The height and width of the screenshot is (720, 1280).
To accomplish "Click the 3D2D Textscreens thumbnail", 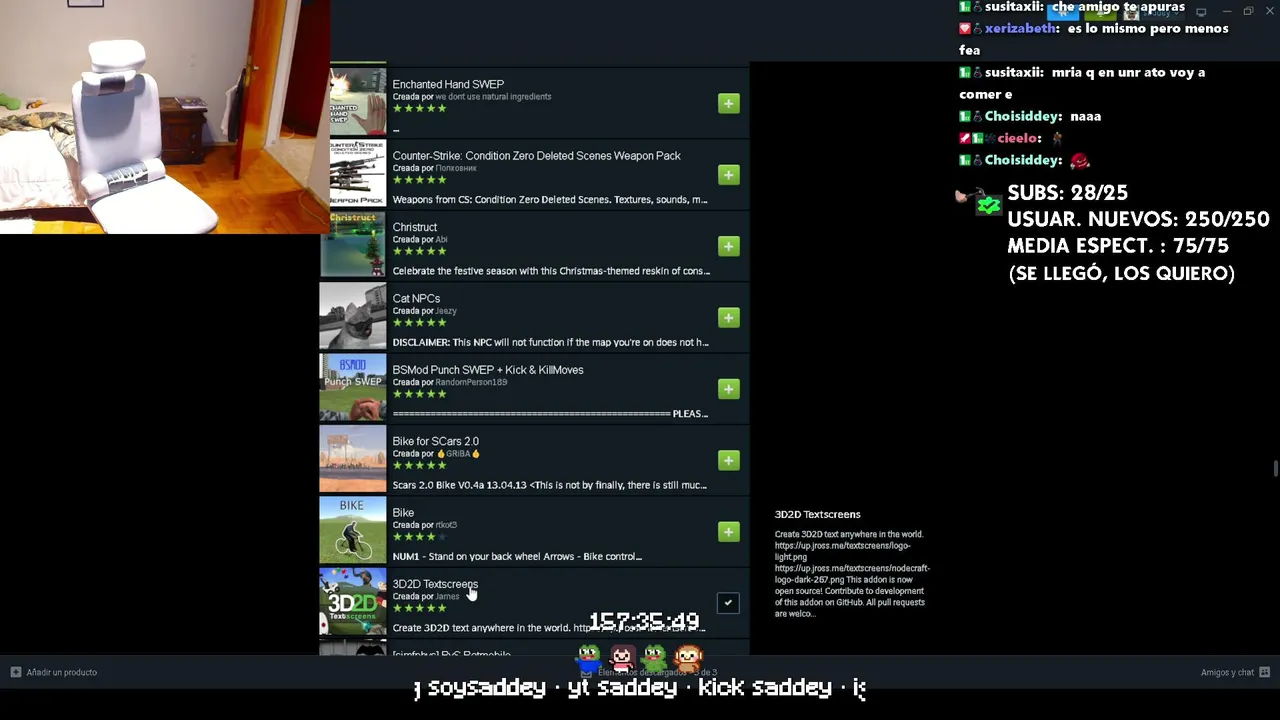I will (353, 602).
